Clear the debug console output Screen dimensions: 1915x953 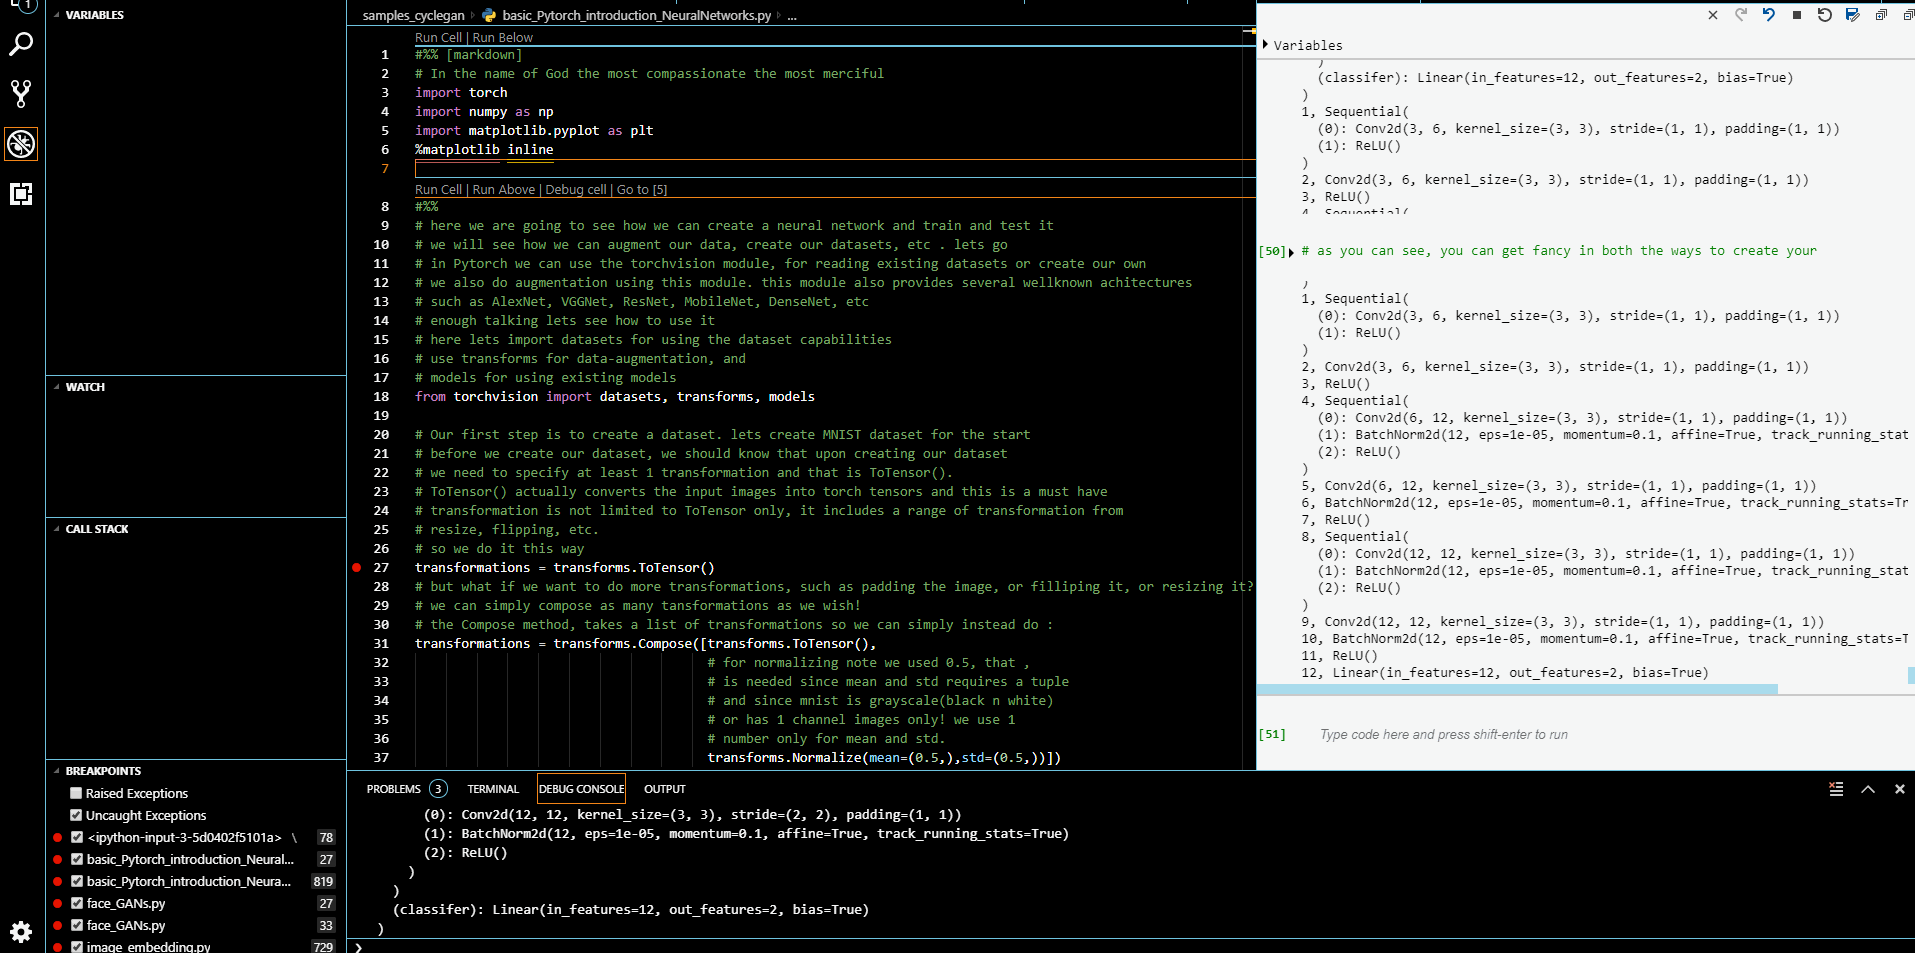click(x=1836, y=789)
